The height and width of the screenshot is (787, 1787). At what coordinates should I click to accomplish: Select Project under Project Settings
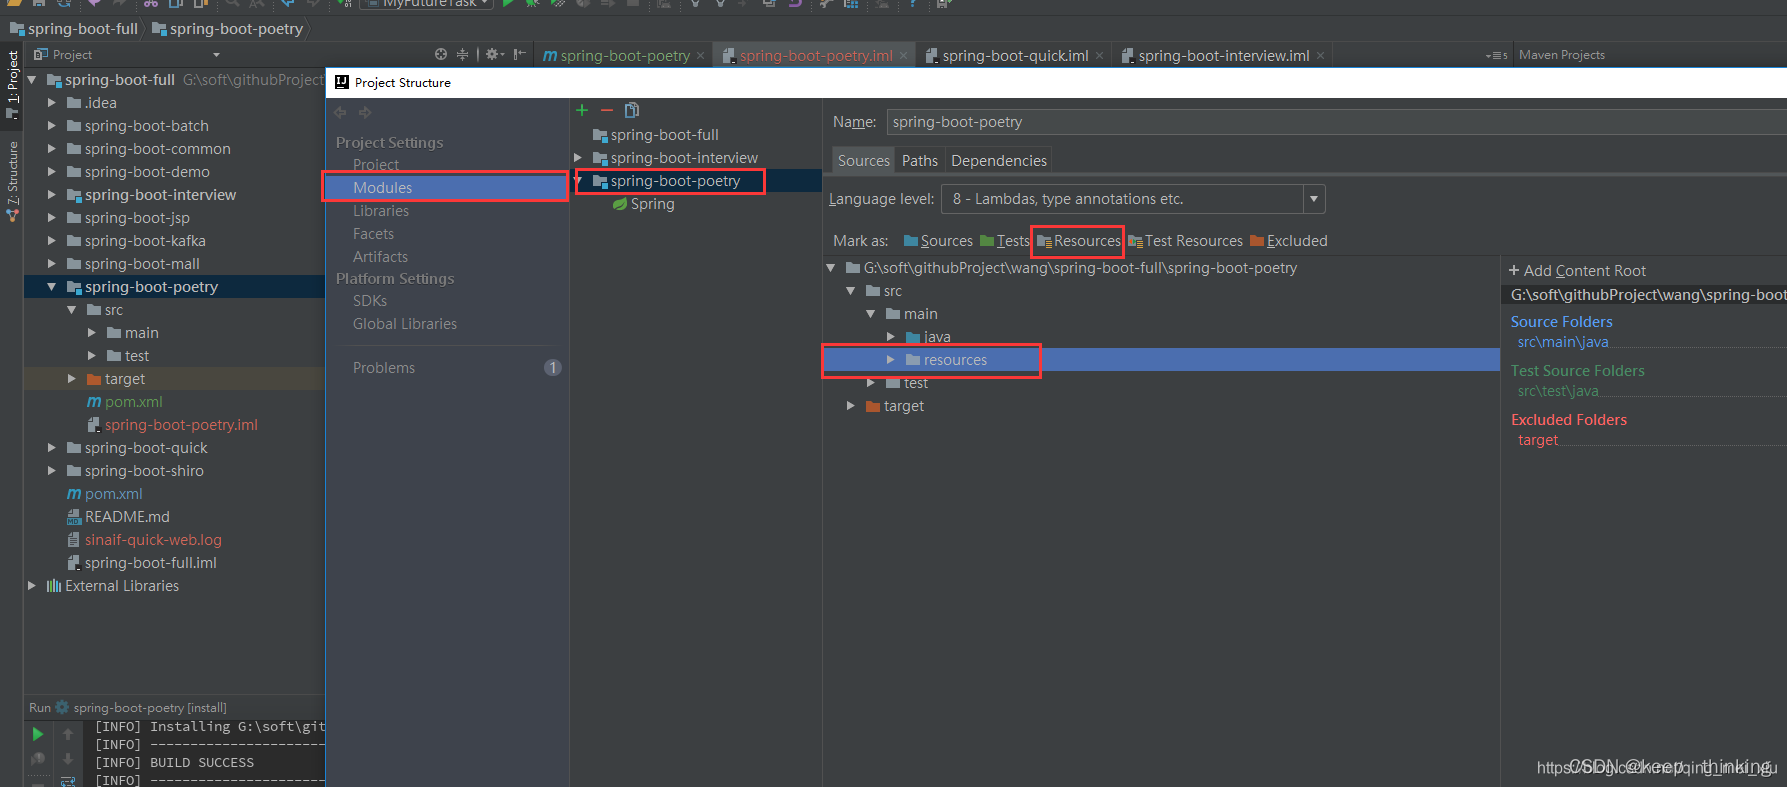click(376, 165)
